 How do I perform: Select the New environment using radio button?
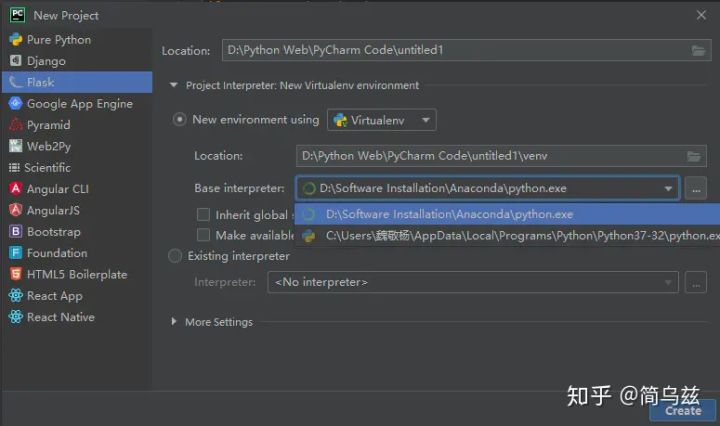[x=179, y=120]
